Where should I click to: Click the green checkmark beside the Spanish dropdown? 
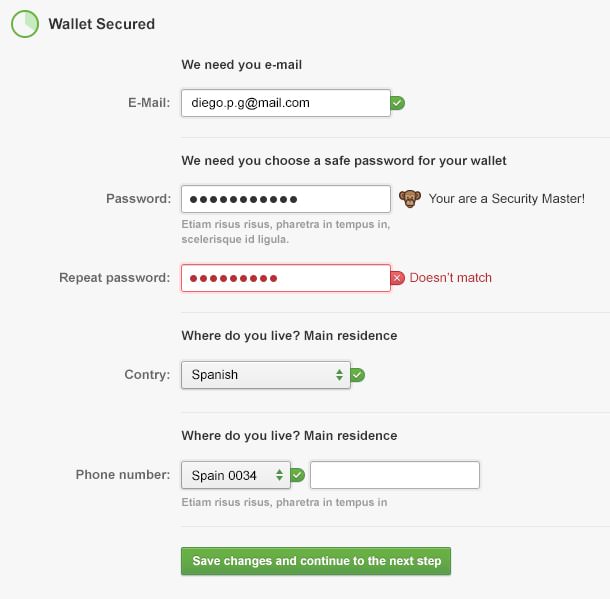coord(358,375)
